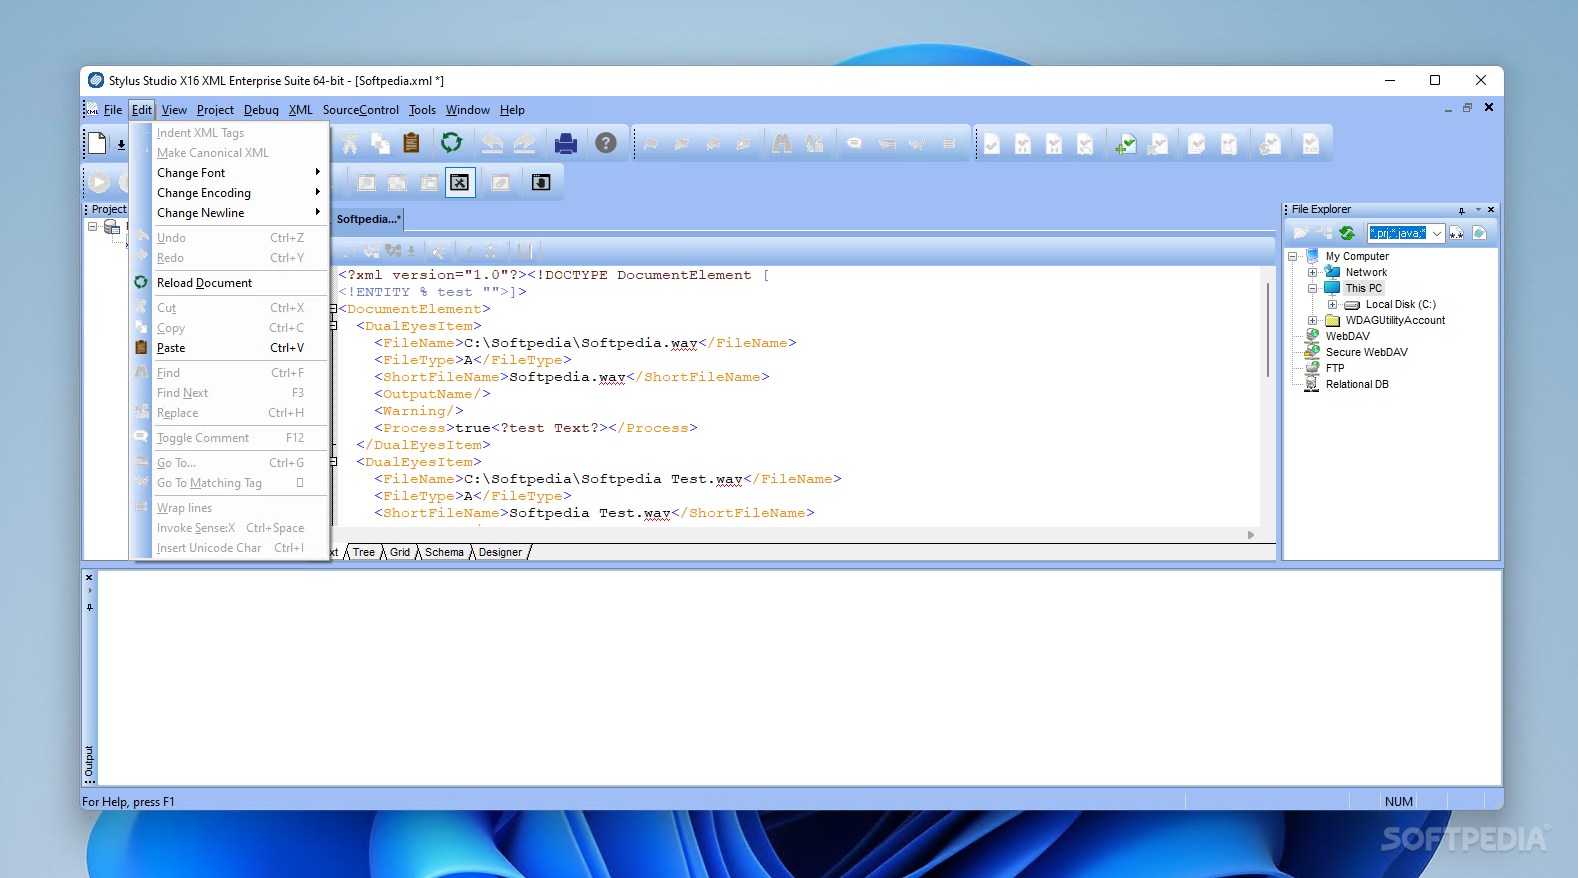Image resolution: width=1578 pixels, height=878 pixels.
Task: Switch to the Designer view tab
Action: click(500, 552)
